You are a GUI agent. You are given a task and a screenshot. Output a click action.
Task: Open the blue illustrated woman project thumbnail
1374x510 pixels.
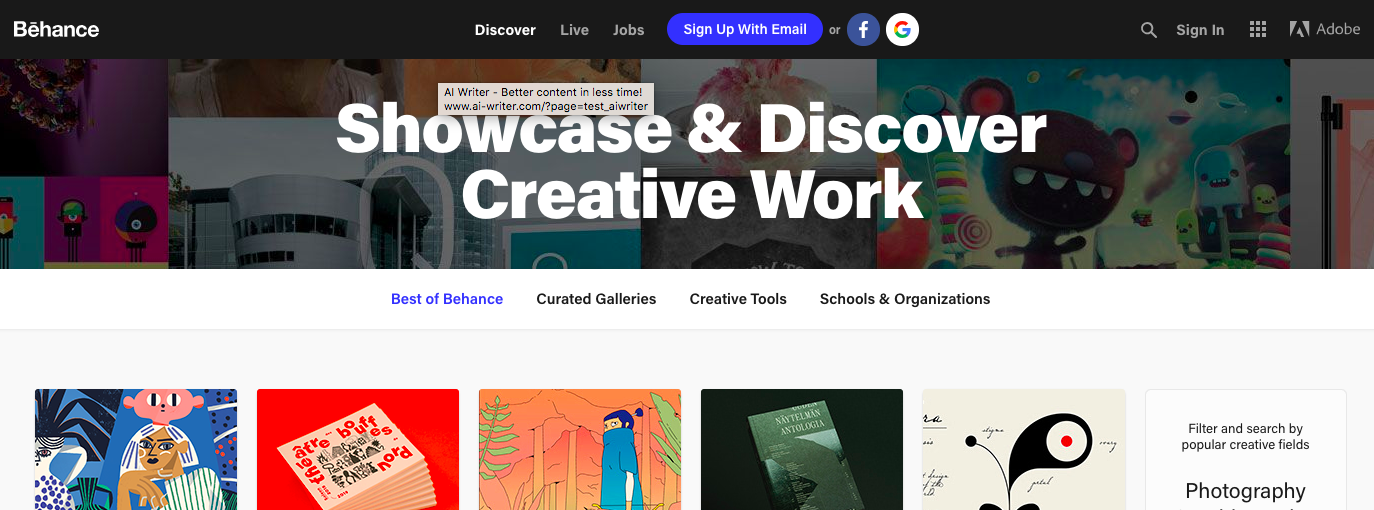click(136, 449)
